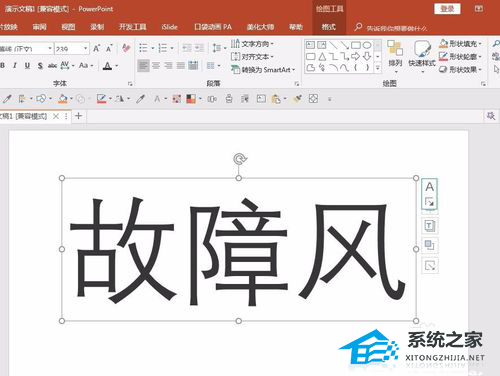The width and height of the screenshot is (500, 376).
Task: Click the 形状效果 shape effects button
Action: click(x=461, y=69)
